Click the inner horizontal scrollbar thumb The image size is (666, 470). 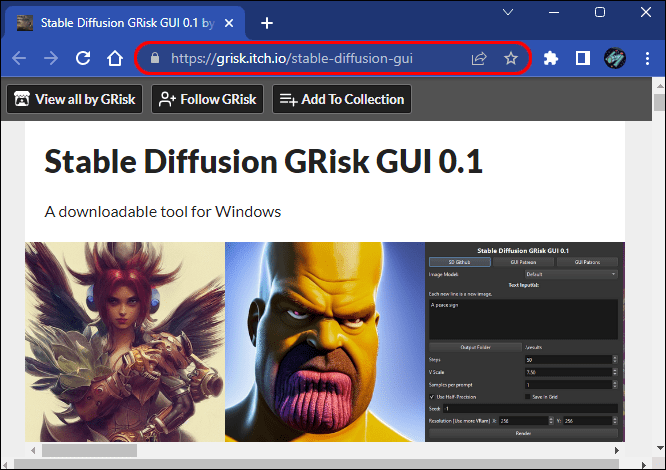point(89,450)
